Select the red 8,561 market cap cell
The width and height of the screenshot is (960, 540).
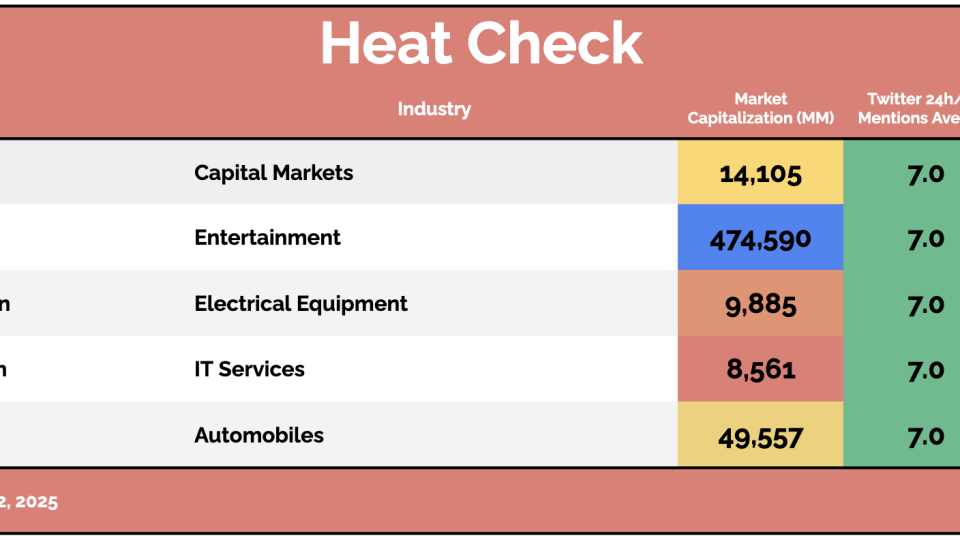tap(760, 370)
